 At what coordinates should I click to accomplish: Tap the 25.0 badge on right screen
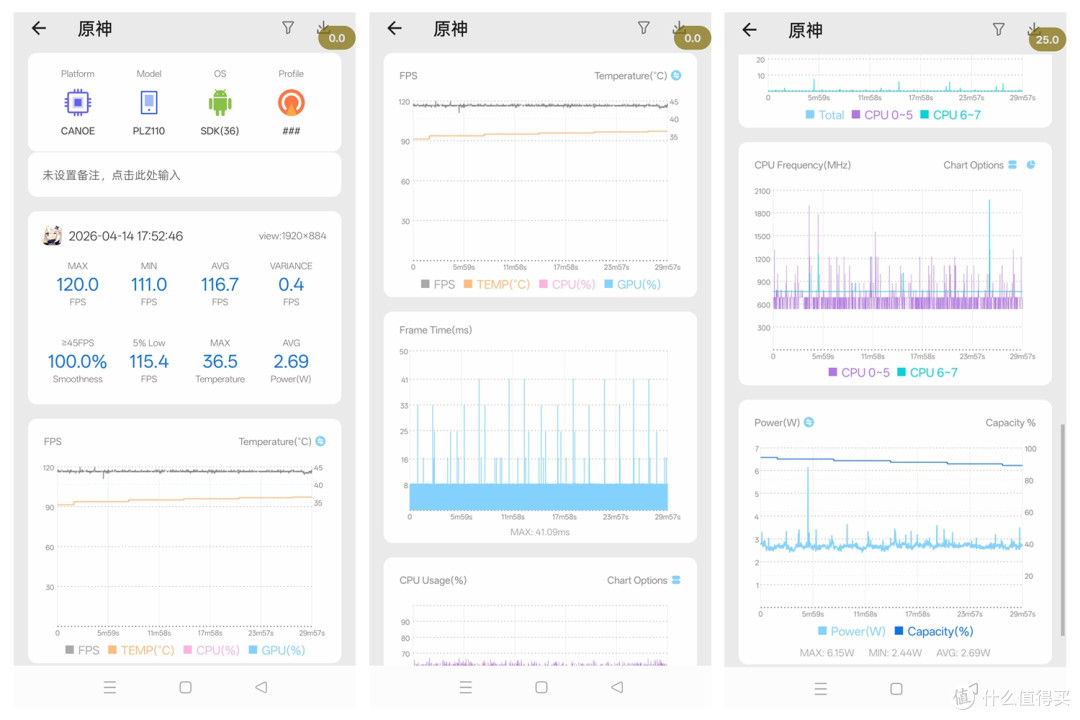point(1047,39)
